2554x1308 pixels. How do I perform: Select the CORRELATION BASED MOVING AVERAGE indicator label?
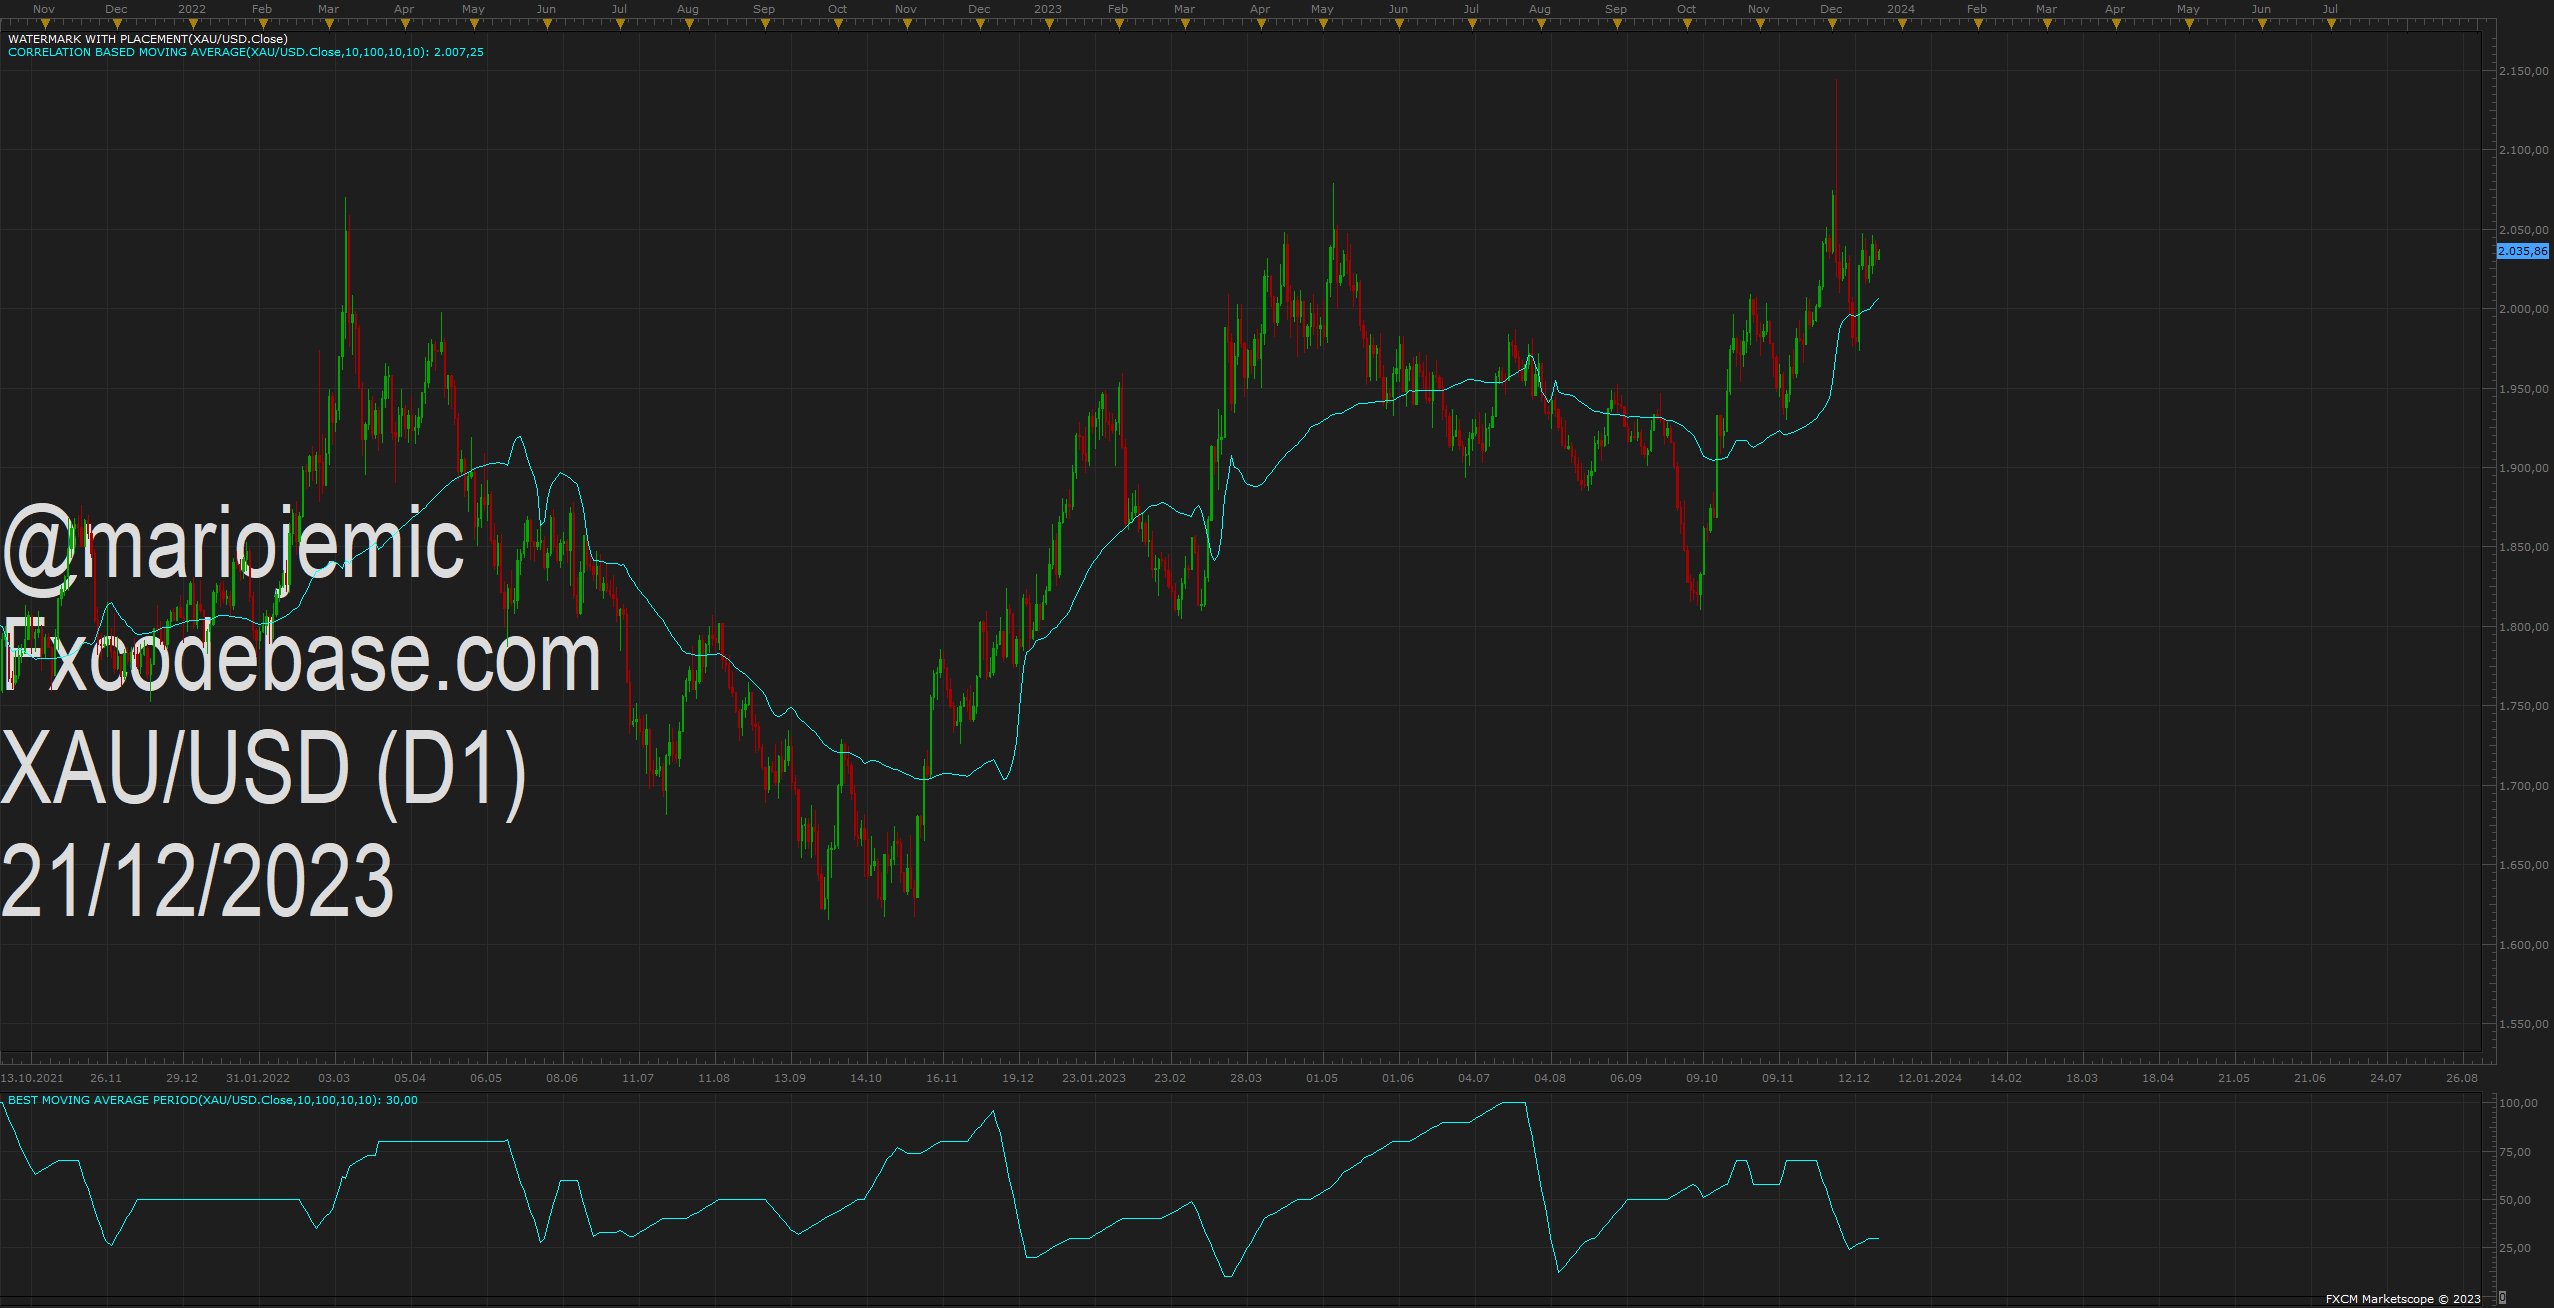[x=246, y=52]
